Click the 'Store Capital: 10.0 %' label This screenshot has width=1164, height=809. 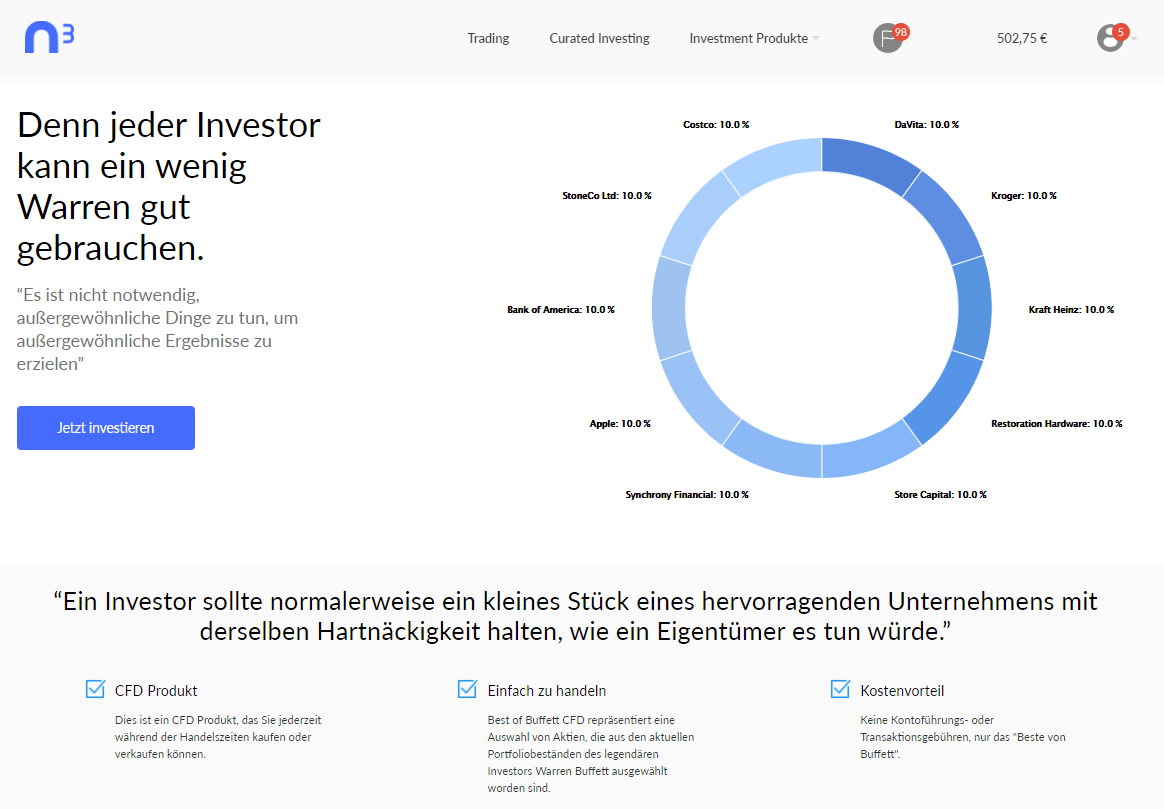coord(940,494)
